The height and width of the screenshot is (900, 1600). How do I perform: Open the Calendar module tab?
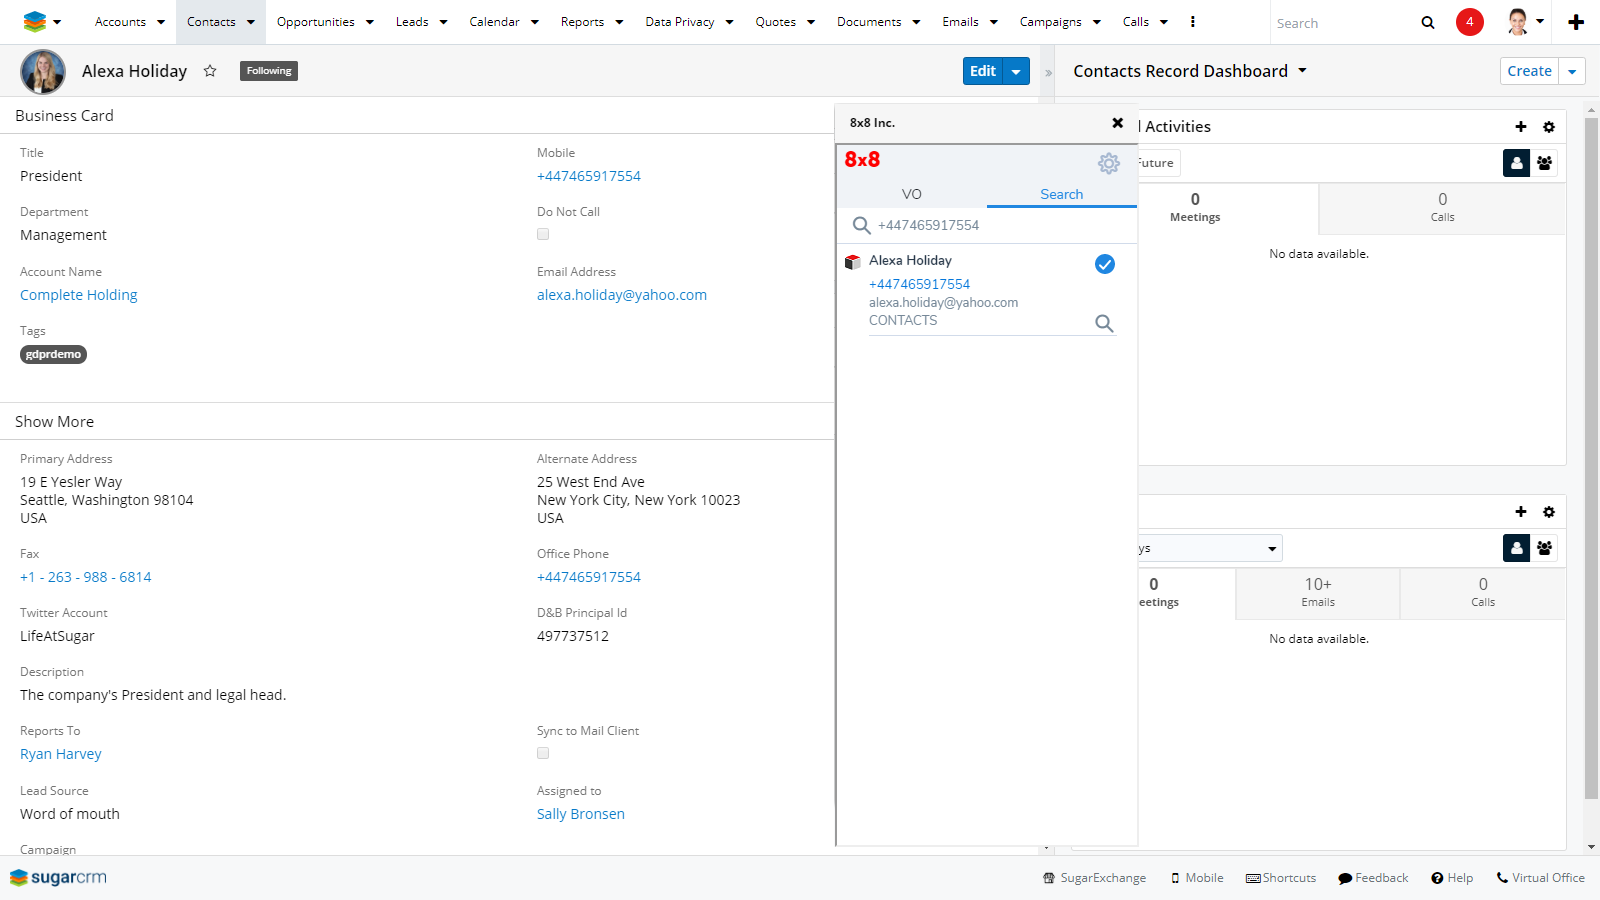click(x=494, y=22)
